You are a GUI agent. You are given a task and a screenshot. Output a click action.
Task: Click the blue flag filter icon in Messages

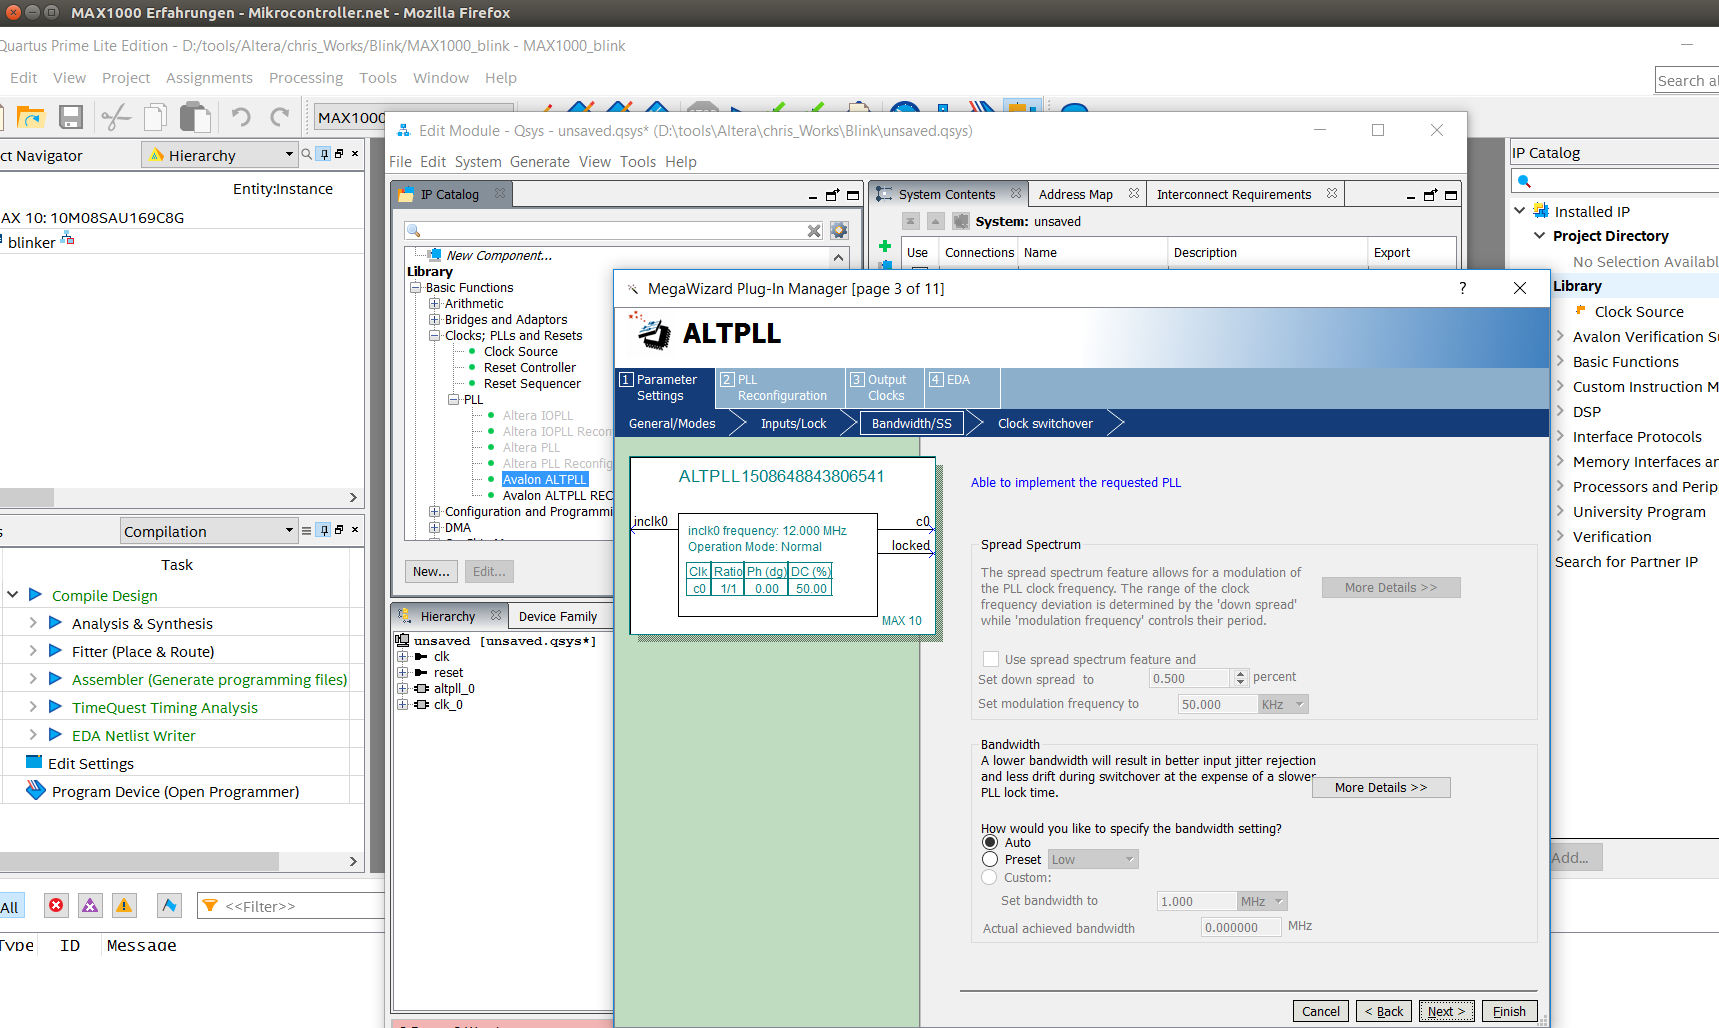[169, 906]
